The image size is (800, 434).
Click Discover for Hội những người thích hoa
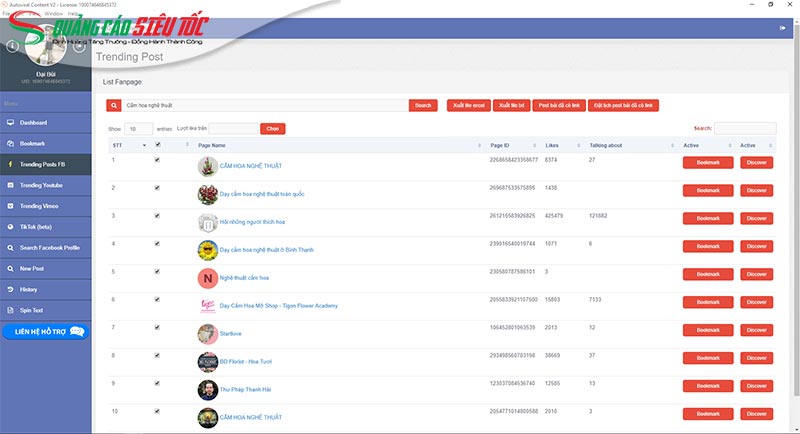[x=756, y=218]
